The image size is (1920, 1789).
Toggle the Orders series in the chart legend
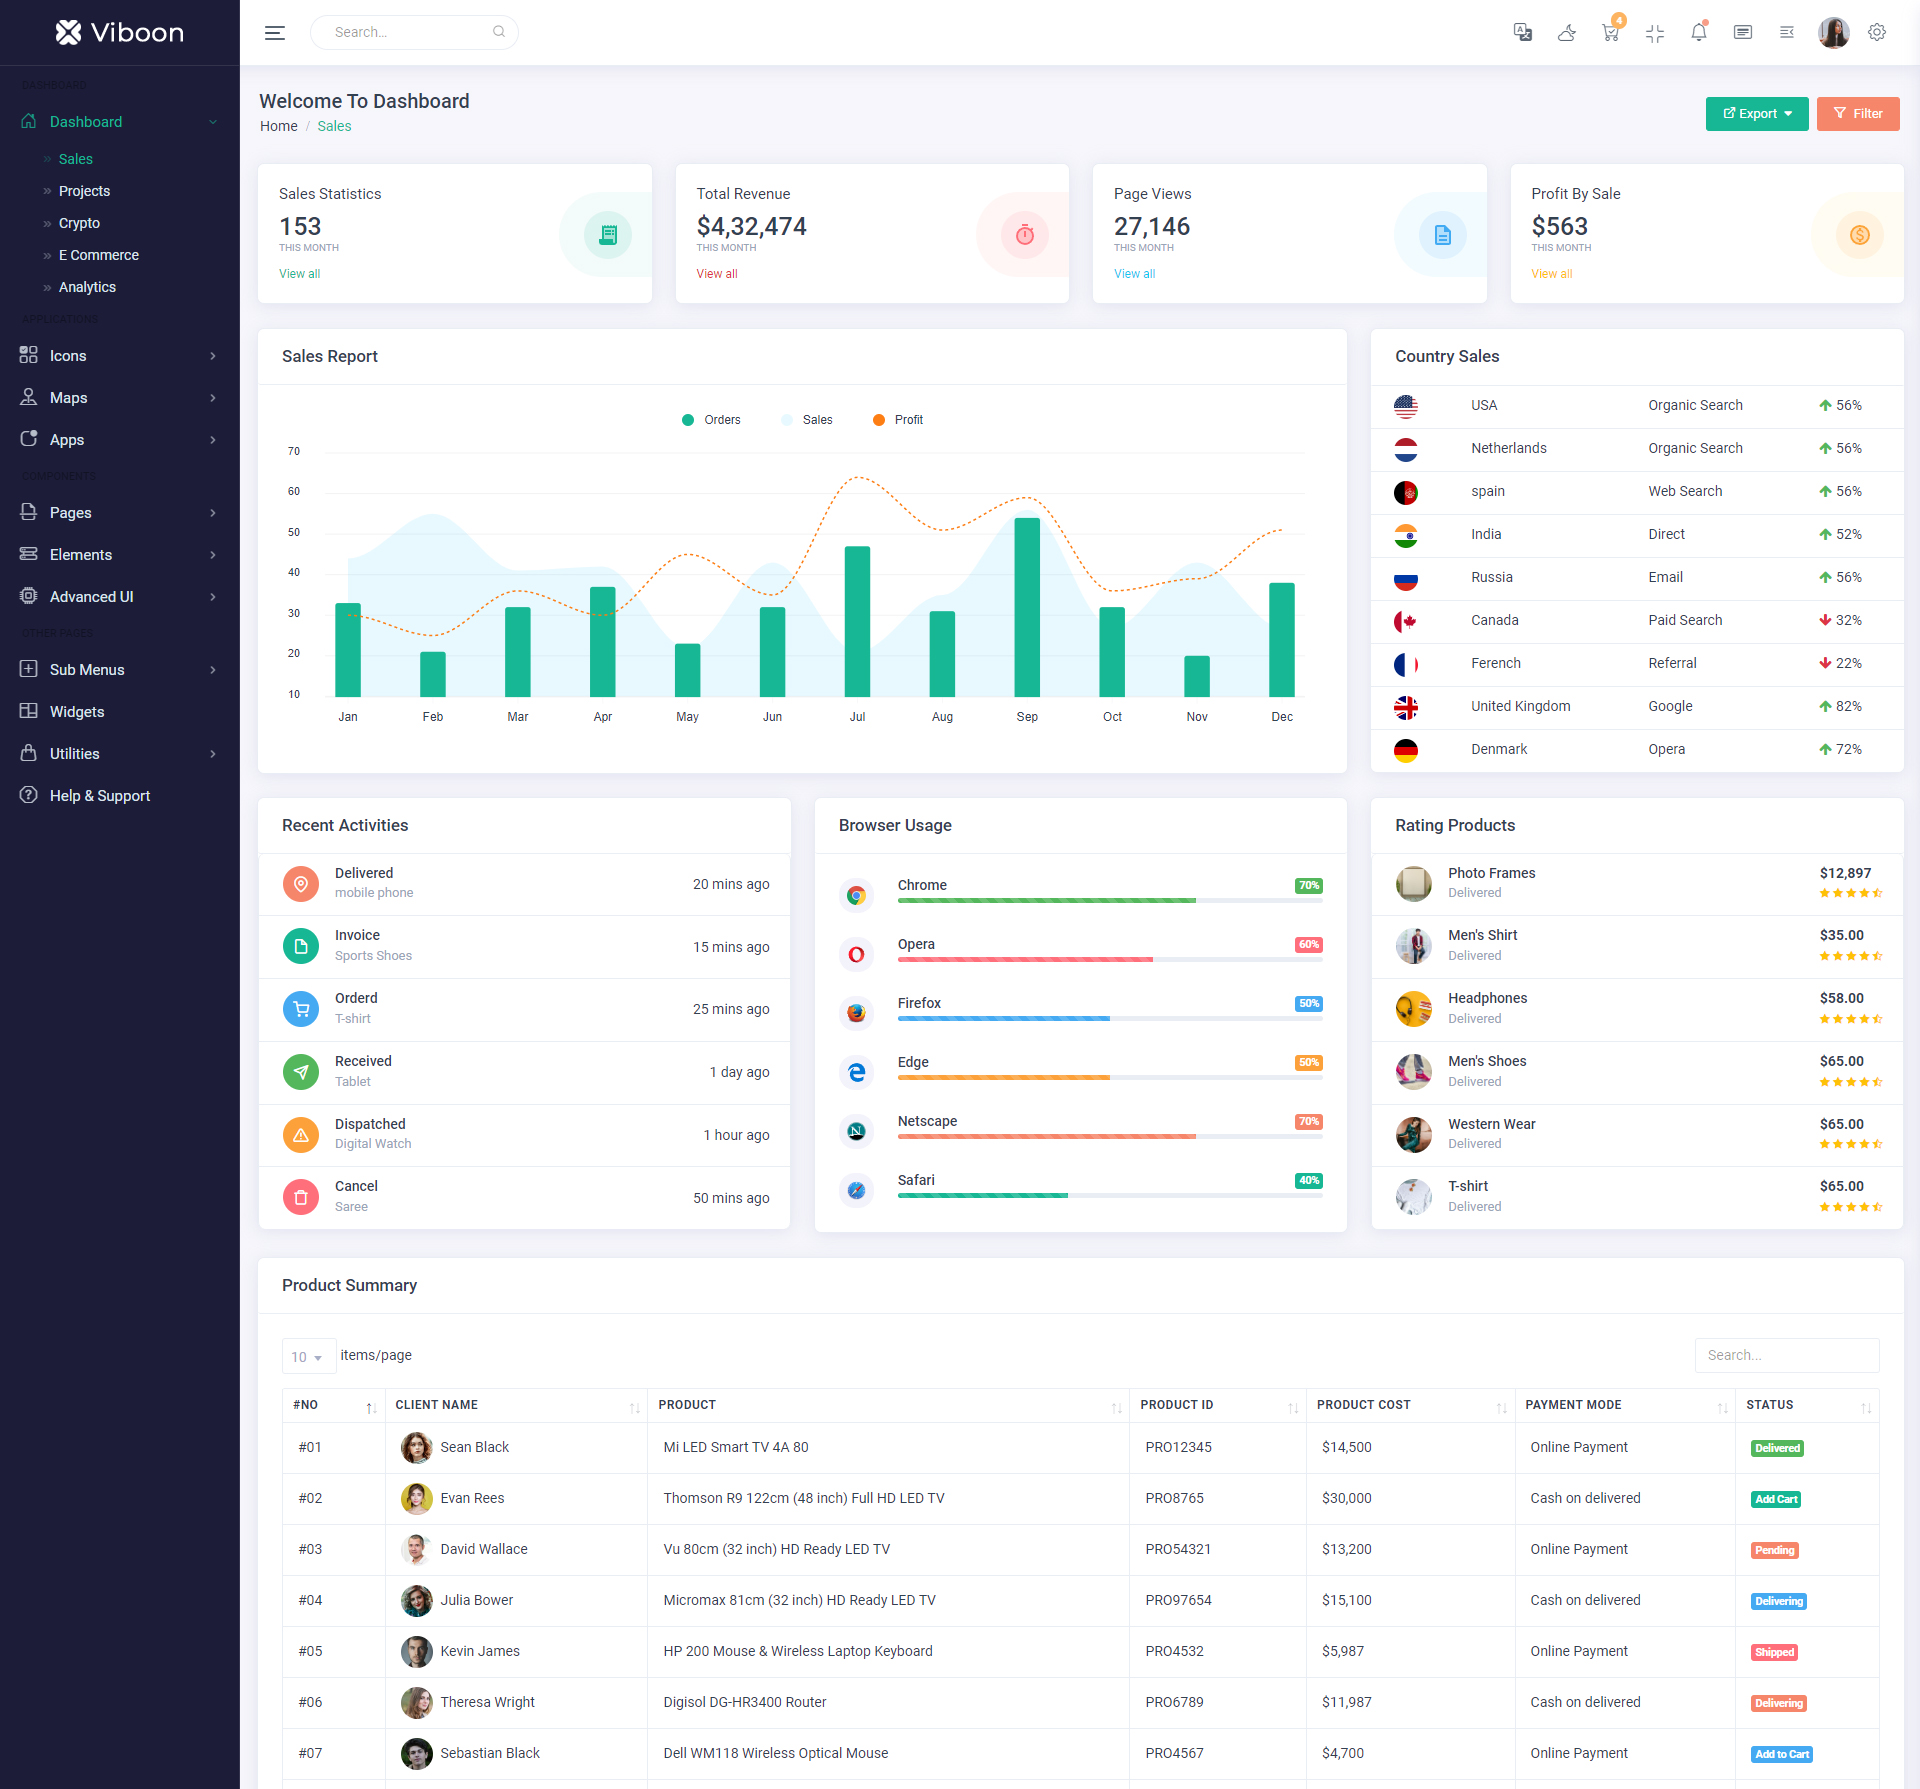coord(712,420)
